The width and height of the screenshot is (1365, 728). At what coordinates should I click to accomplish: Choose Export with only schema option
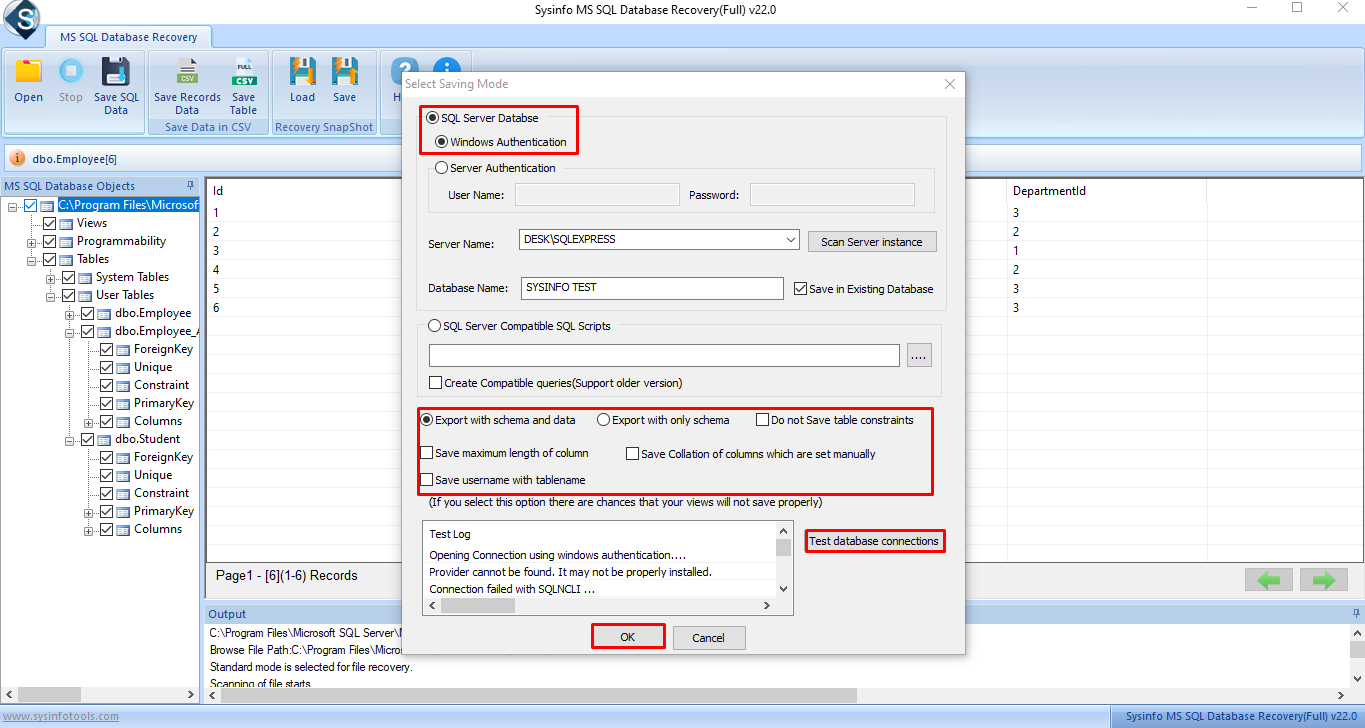click(603, 420)
